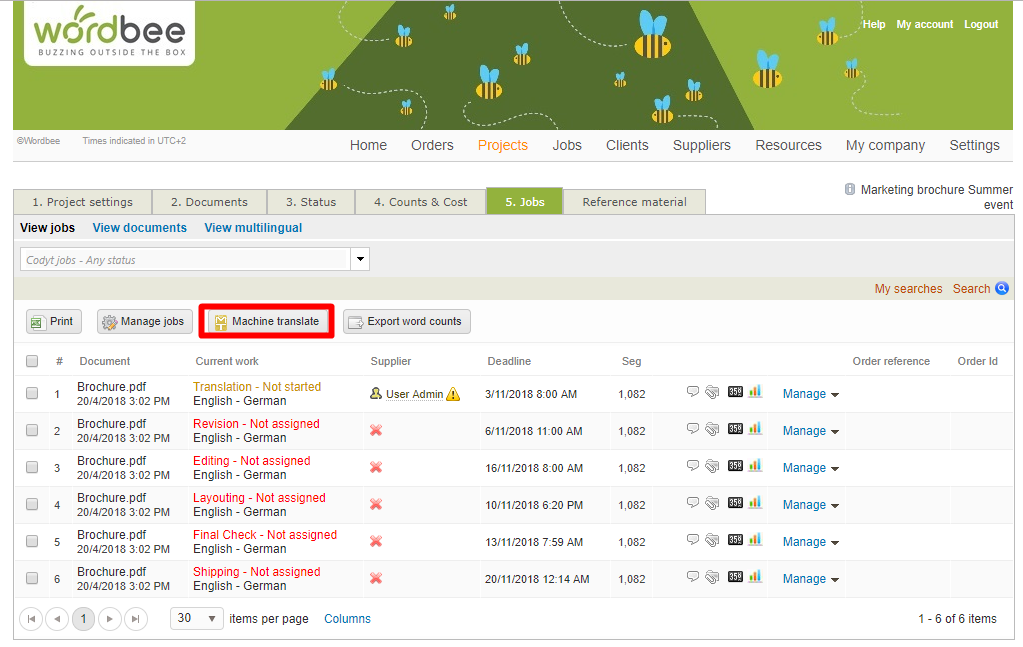1023x647 pixels.
Task: Tick checkbox for job 1 Translation row
Action: [32, 394]
